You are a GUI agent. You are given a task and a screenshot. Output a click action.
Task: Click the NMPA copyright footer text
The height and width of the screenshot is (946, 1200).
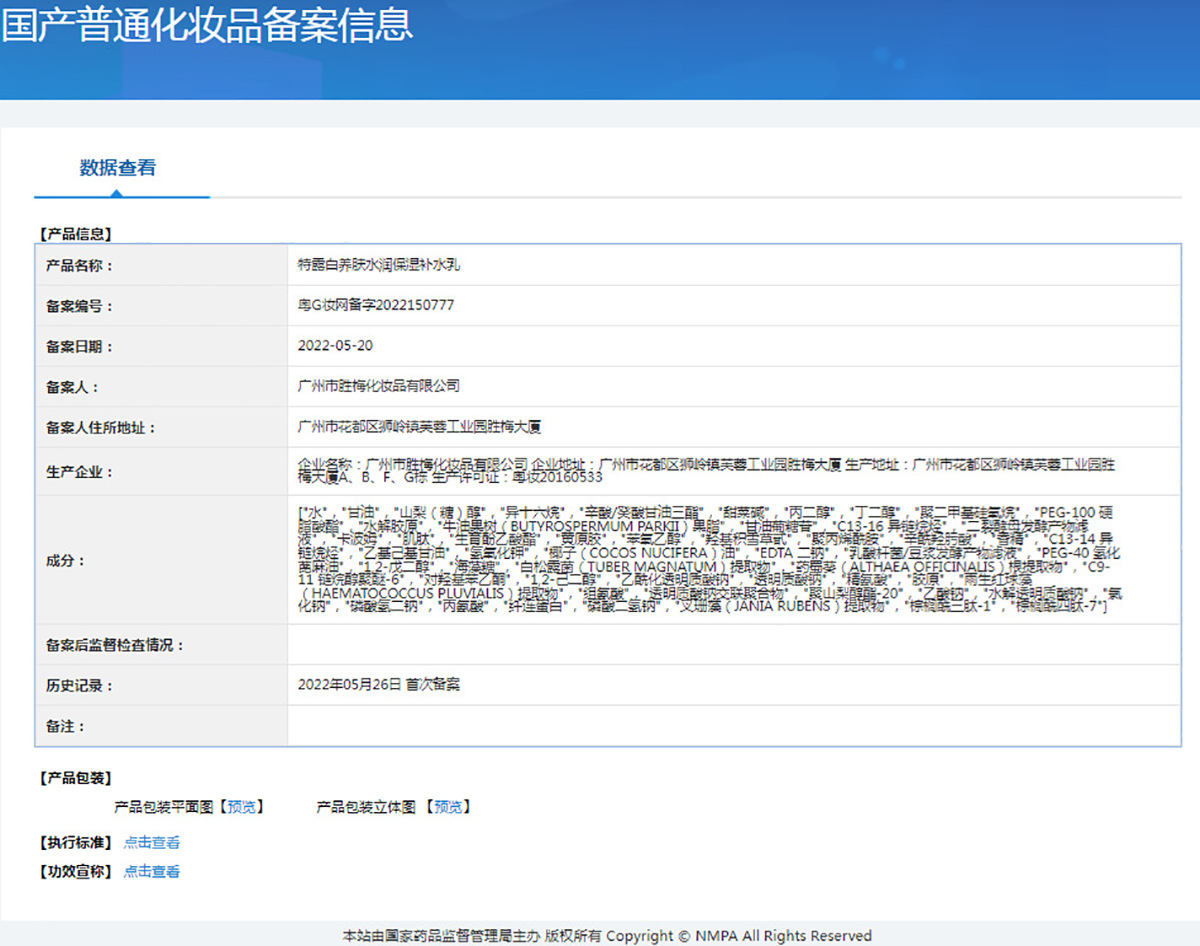(607, 936)
